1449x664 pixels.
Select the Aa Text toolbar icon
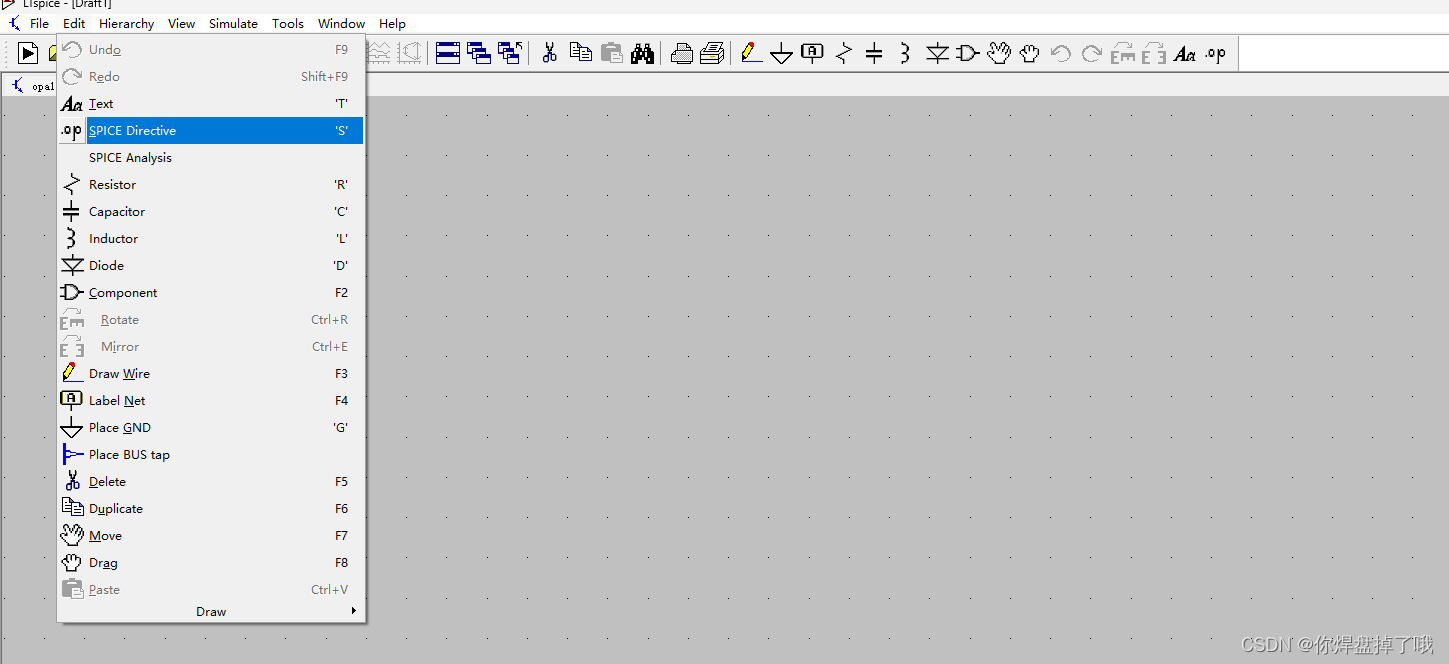click(x=1185, y=53)
